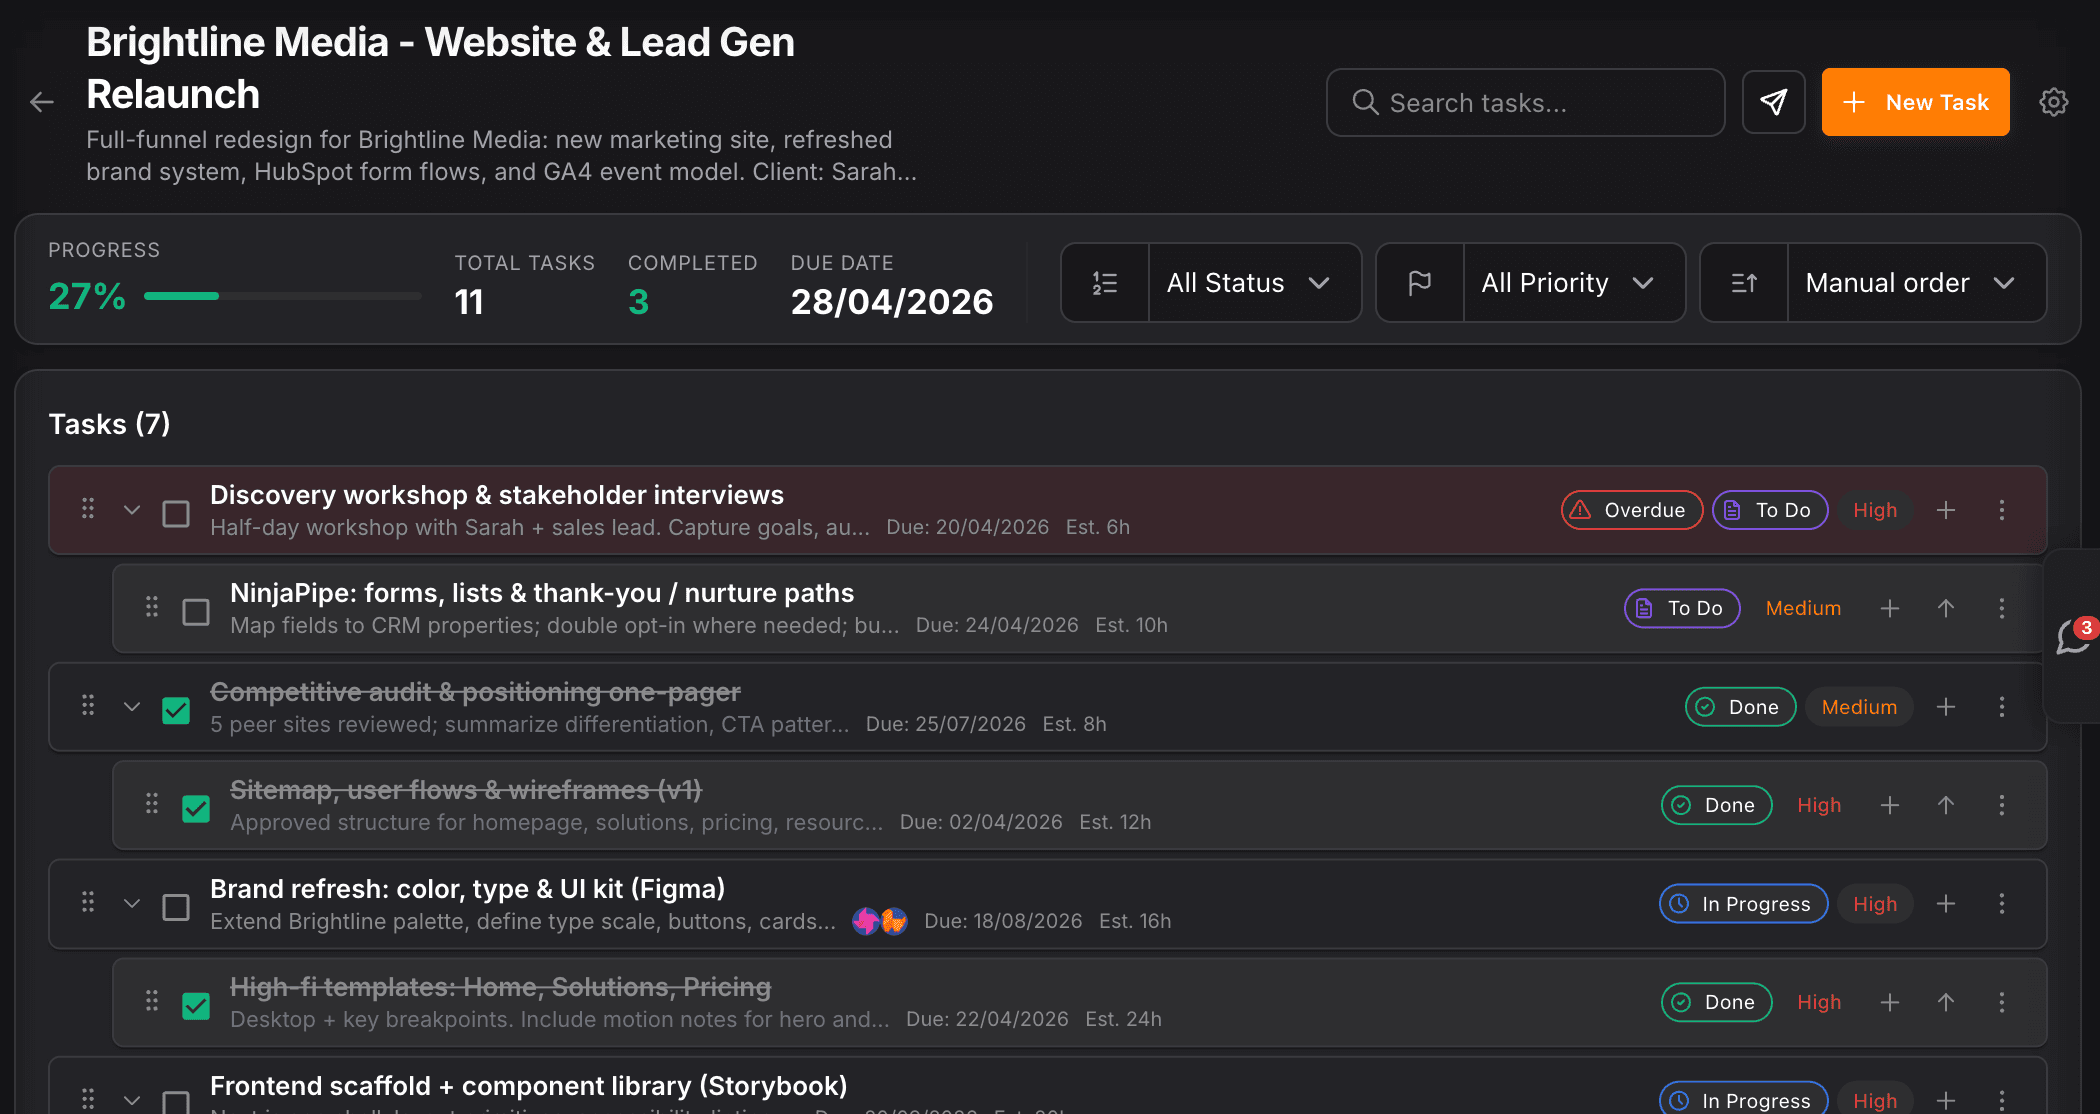Image resolution: width=2100 pixels, height=1114 pixels.
Task: Uncheck Competitive audit task checkbox
Action: (176, 711)
